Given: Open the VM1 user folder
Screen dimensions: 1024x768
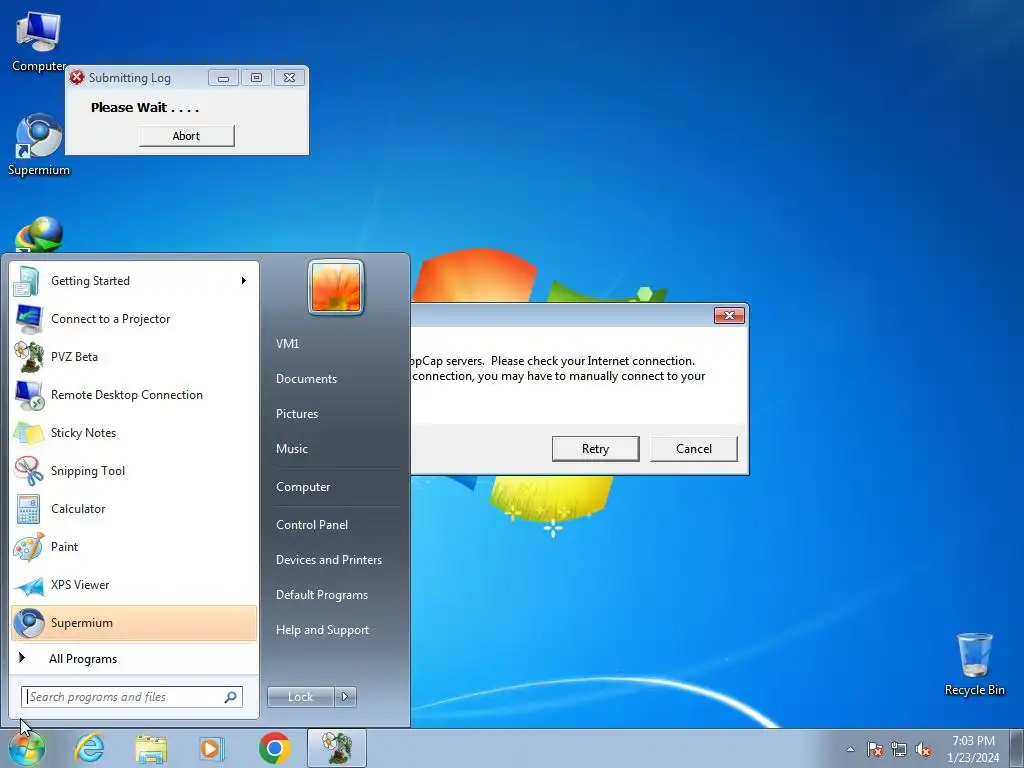Looking at the screenshot, I should (x=287, y=344).
